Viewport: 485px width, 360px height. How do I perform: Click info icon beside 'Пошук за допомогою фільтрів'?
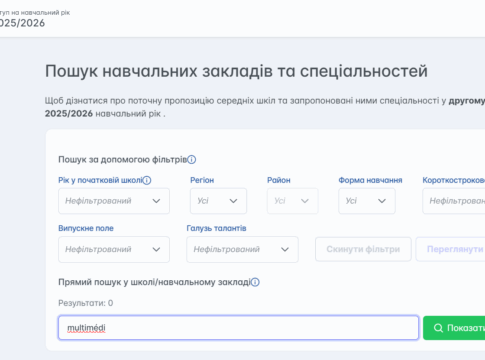[x=192, y=160]
